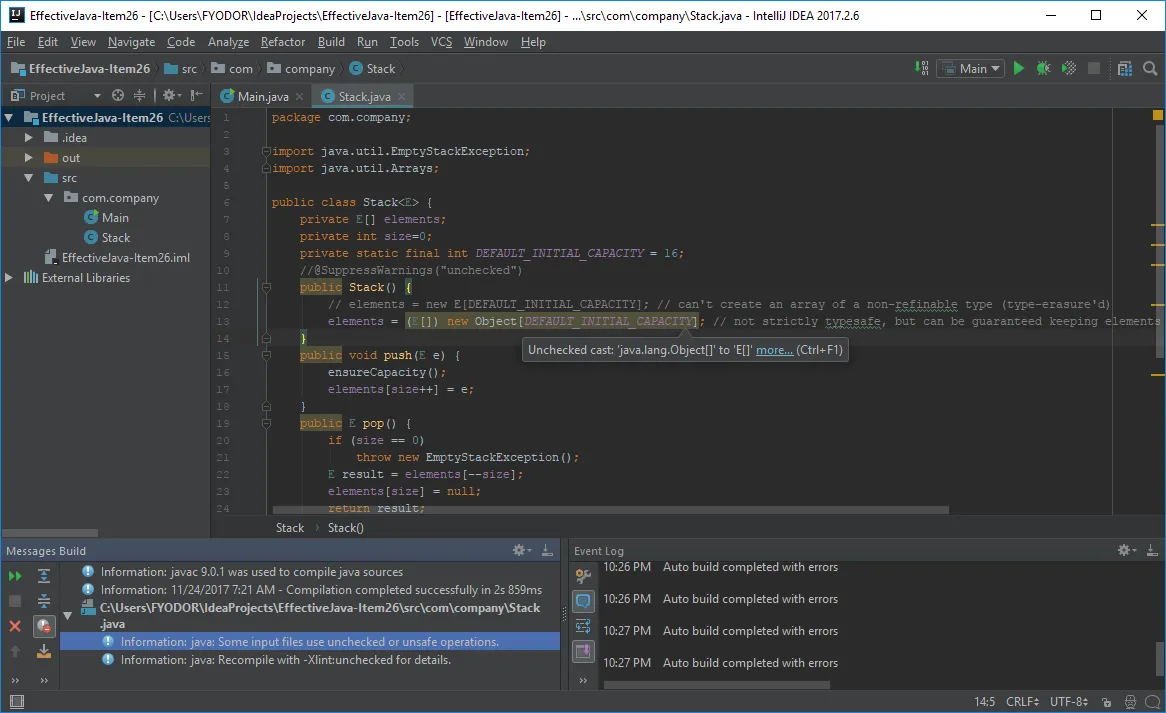Image resolution: width=1166 pixels, height=713 pixels.
Task: Open Search Everywhere magnifier icon
Action: (x=1150, y=69)
